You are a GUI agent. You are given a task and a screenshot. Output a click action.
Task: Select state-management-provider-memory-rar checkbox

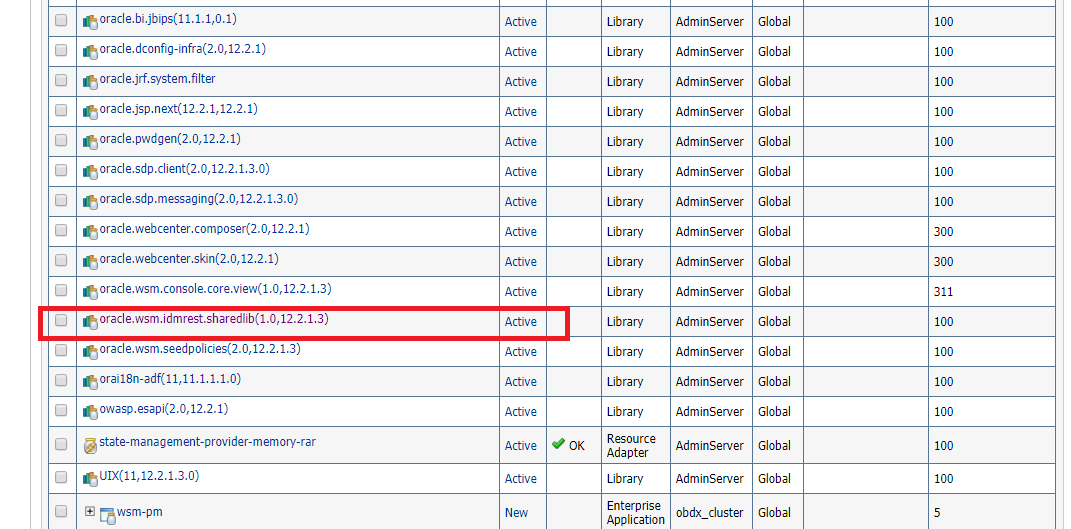click(61, 444)
